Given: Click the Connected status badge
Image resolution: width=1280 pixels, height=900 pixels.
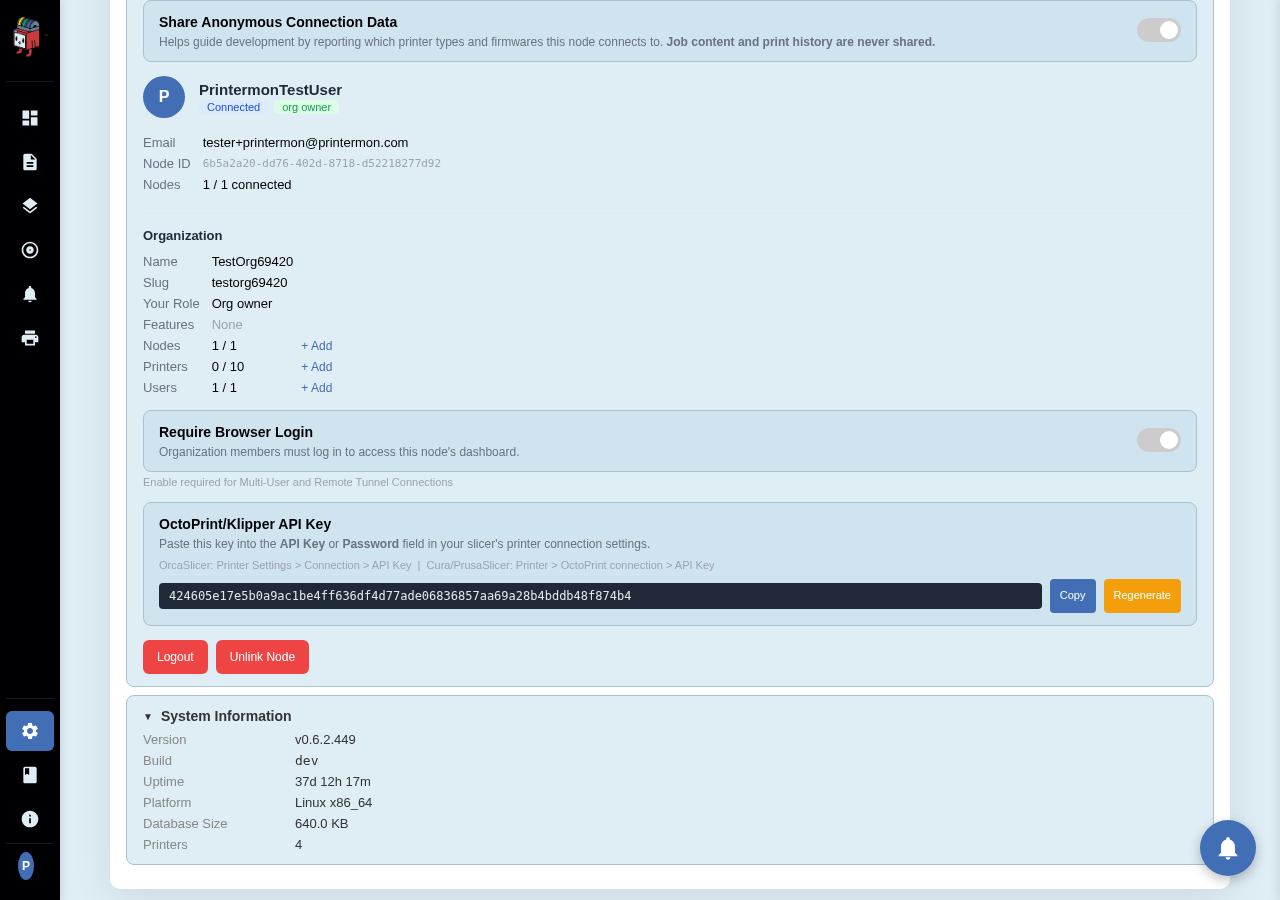Looking at the screenshot, I should point(233,107).
